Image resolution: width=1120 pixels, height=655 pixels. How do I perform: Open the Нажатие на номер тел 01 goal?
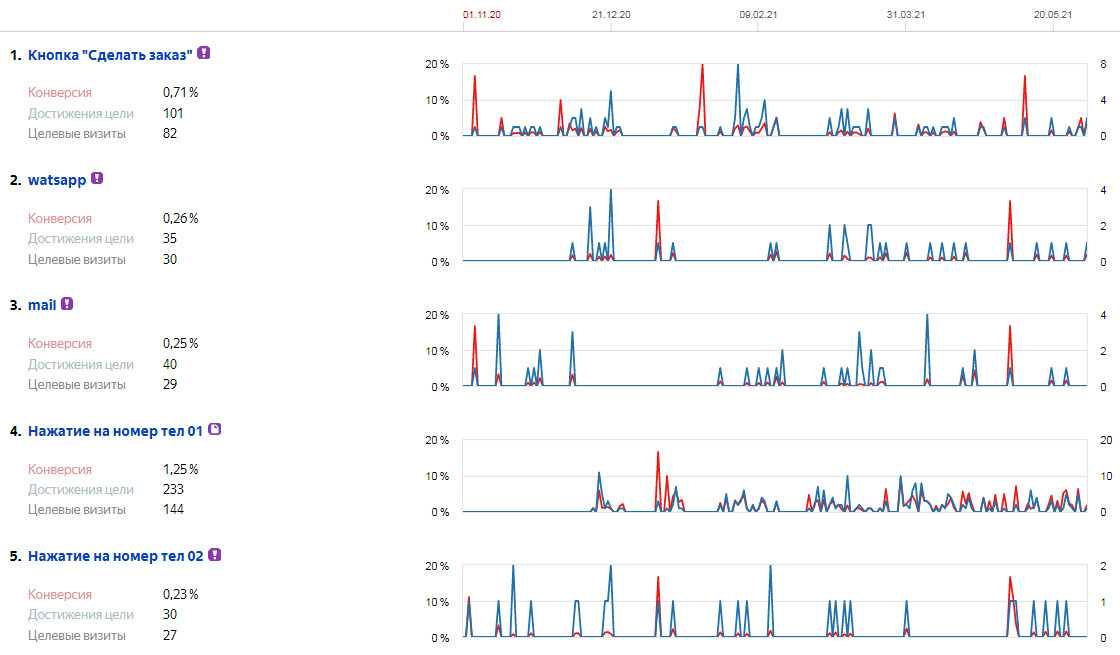pyautogui.click(x=116, y=431)
